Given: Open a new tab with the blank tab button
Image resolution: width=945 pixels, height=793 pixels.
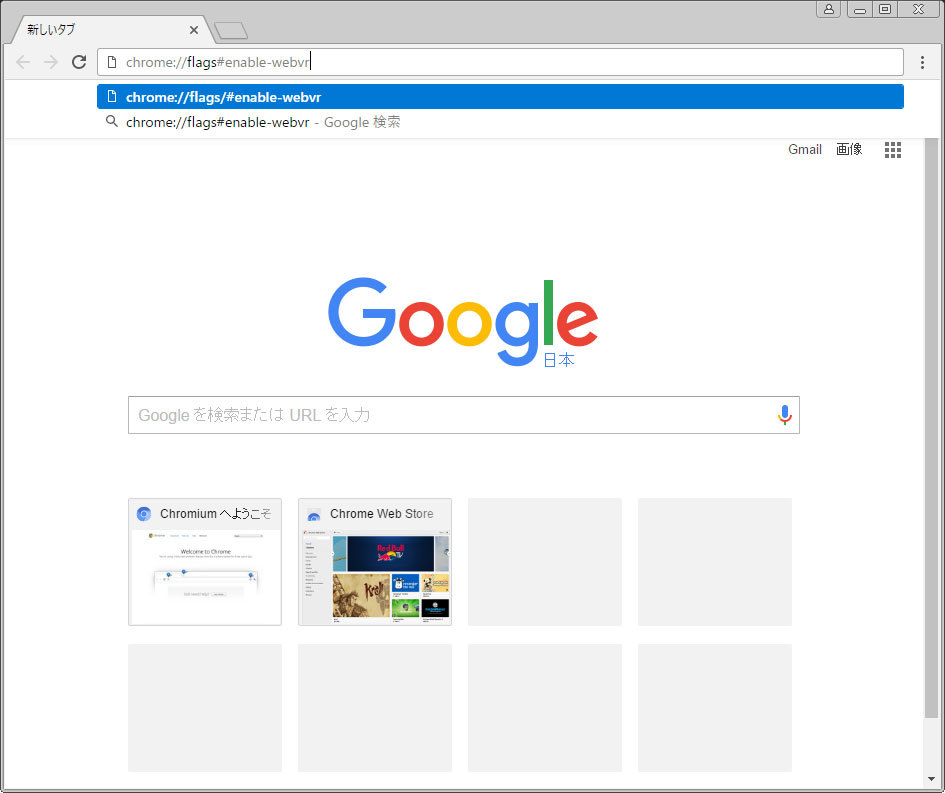Looking at the screenshot, I should [231, 31].
